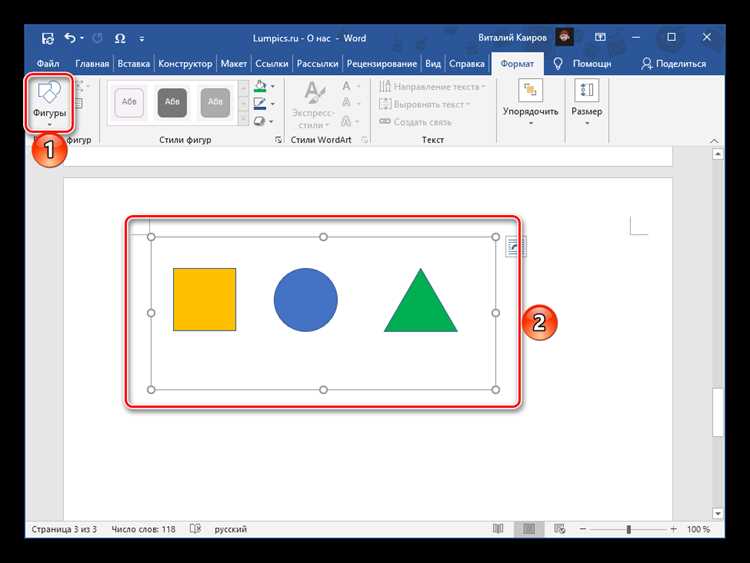Open Экспресс-стили WordArt quick styles
750x563 pixels.
(x=314, y=105)
